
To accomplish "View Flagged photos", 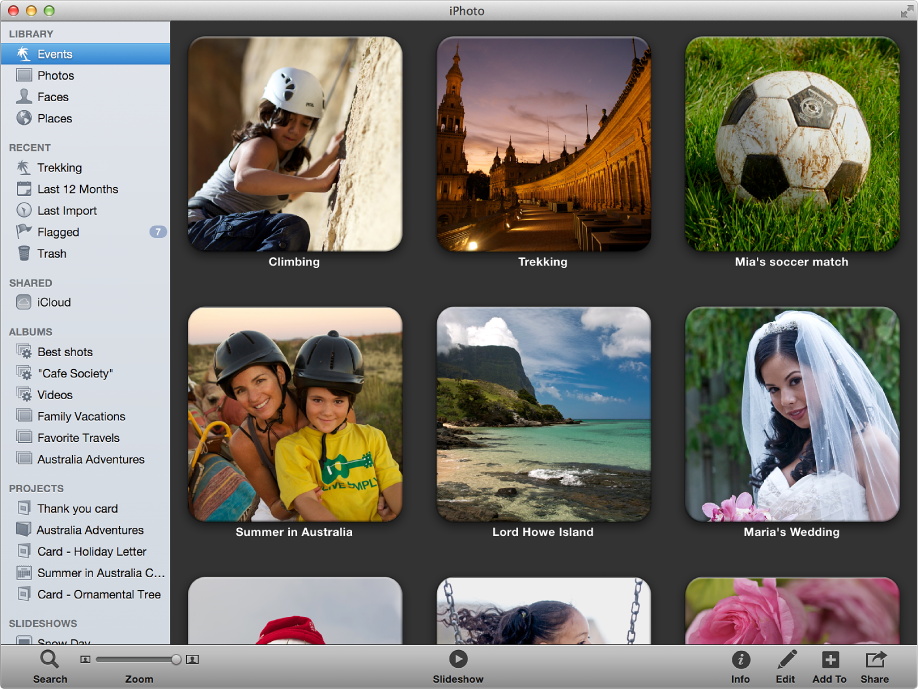I will [x=58, y=231].
